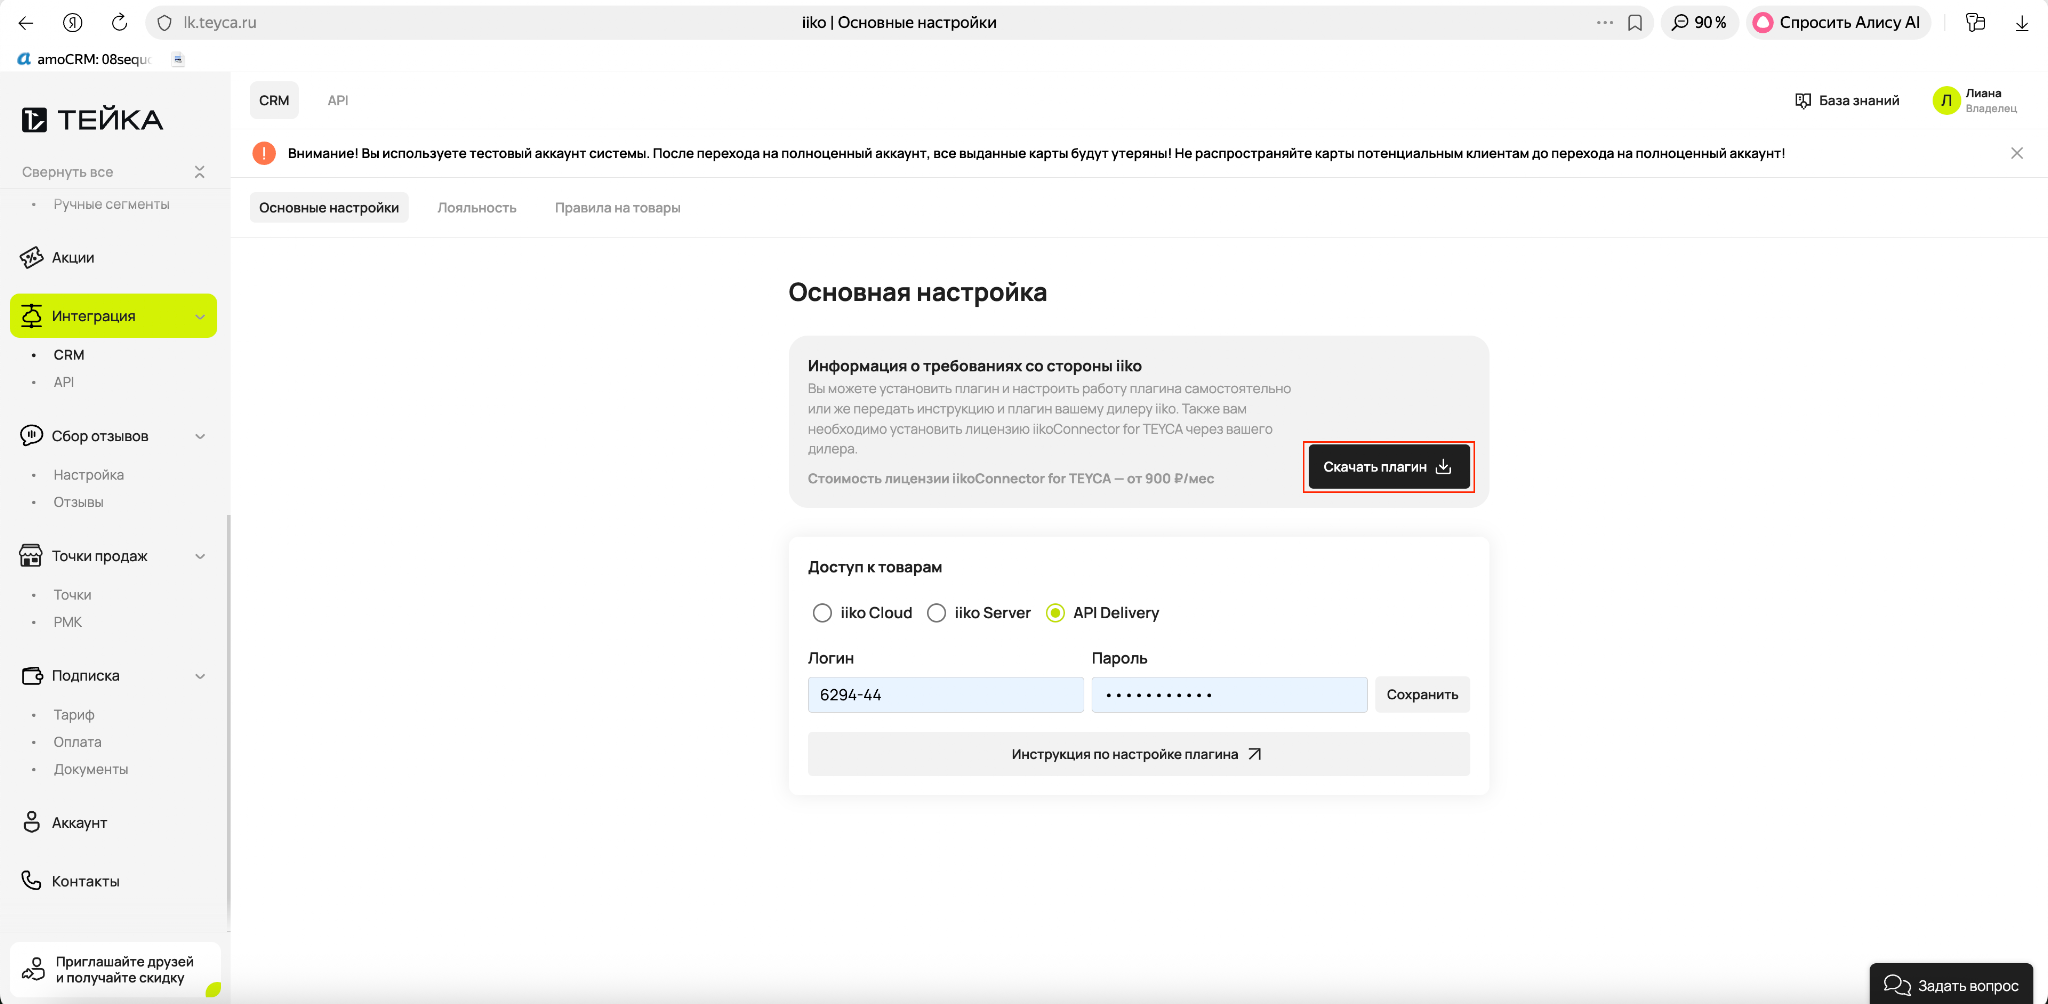Click the Интеграция sidebar icon
This screenshot has height=1004, width=2048.
[x=32, y=316]
